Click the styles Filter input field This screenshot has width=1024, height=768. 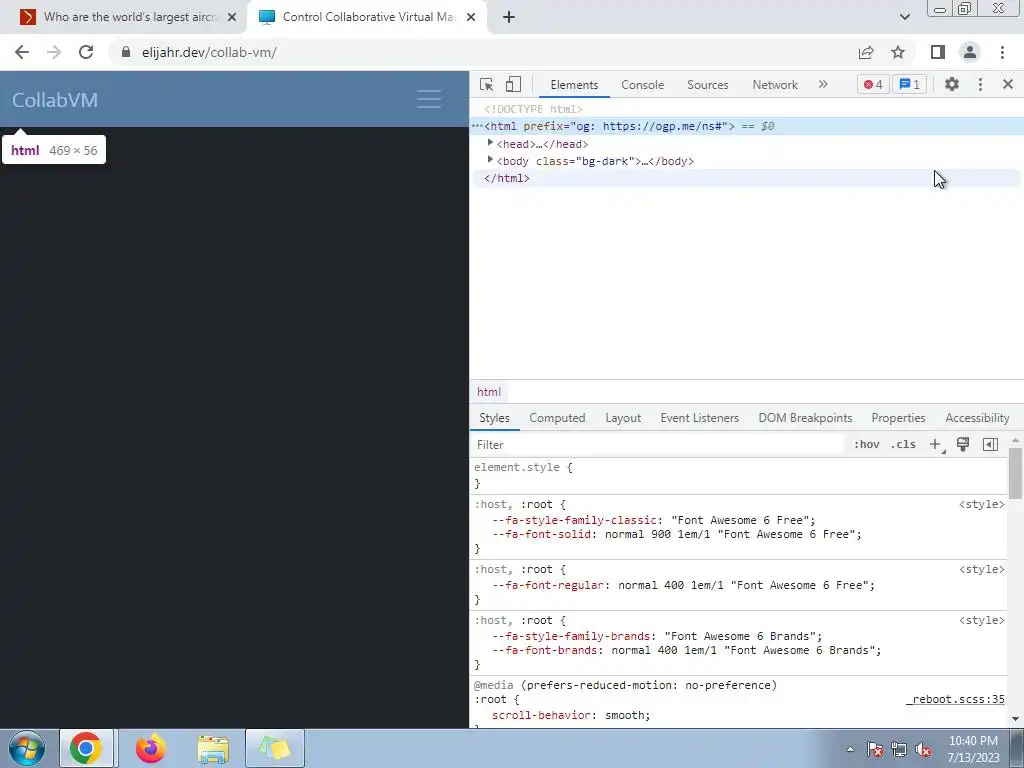point(656,445)
